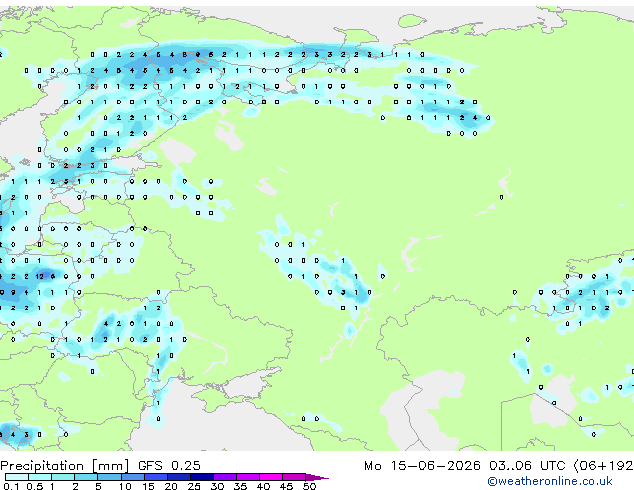Click the '10' legend scale label
Viewport: 634px width, 490px height.
[125, 486]
